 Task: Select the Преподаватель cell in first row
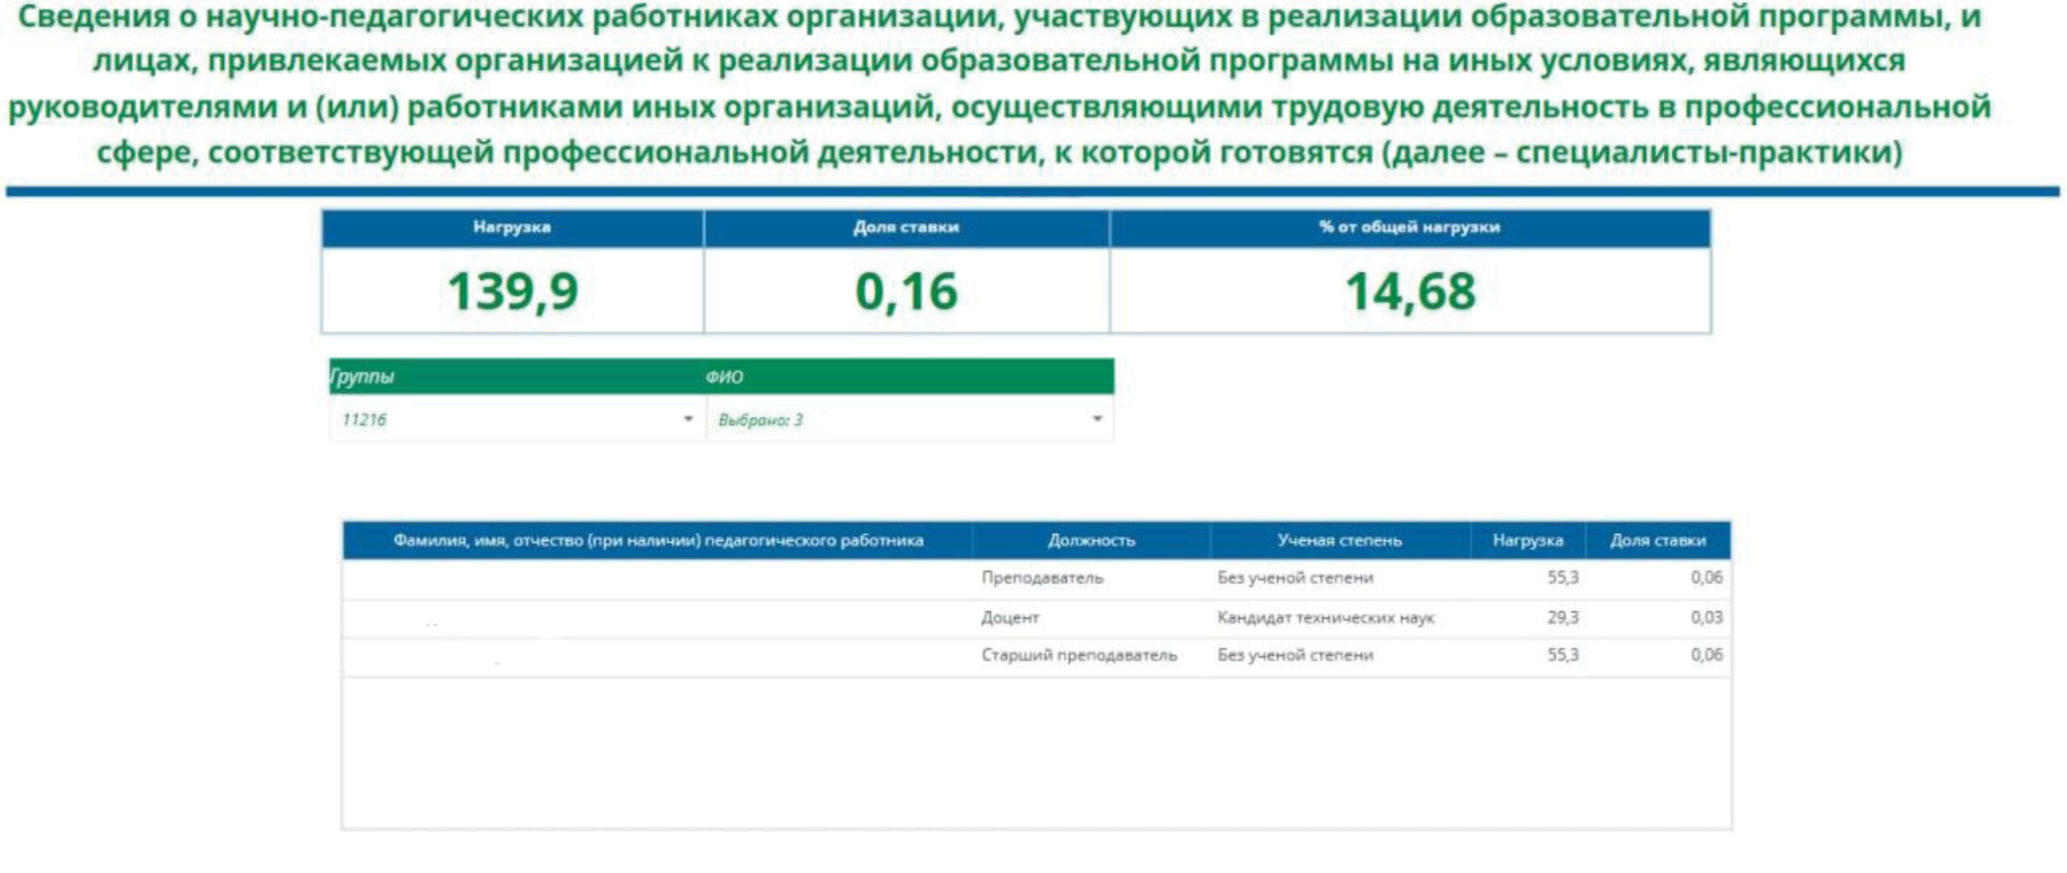[x=1042, y=578]
